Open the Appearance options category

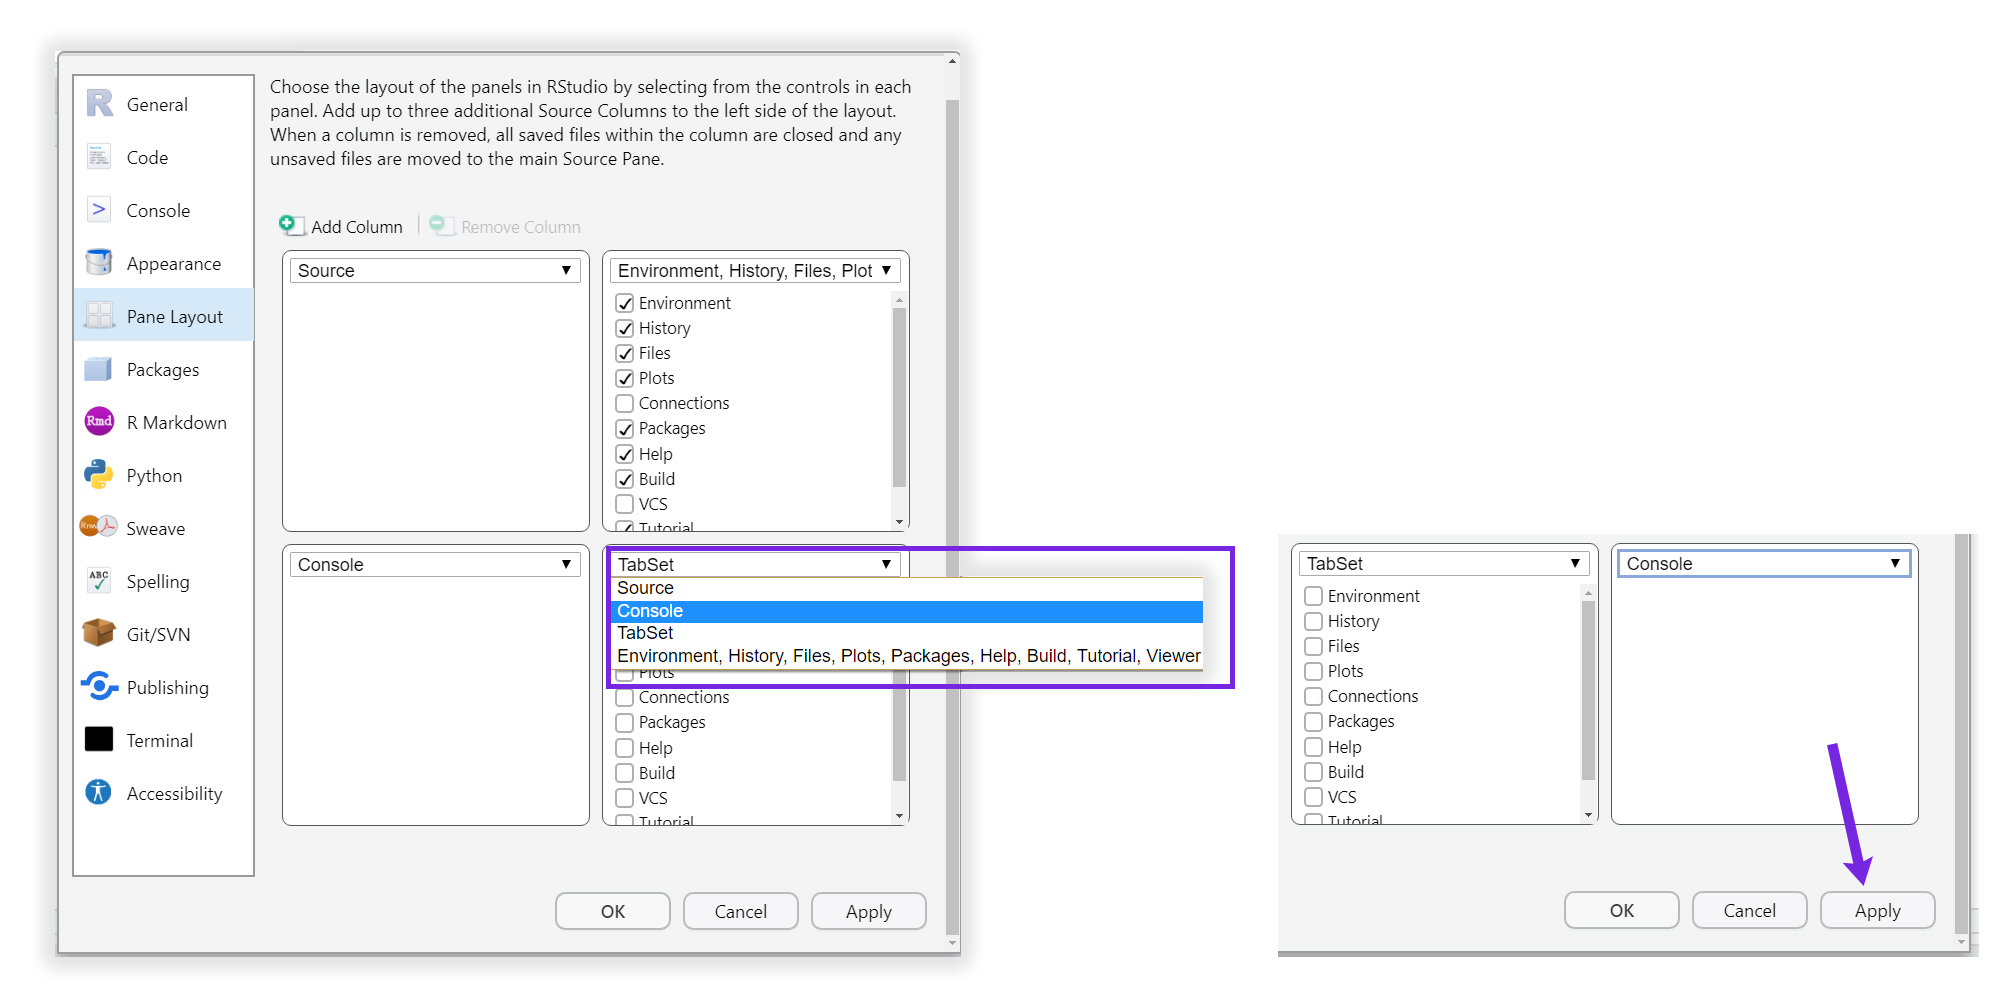point(164,263)
